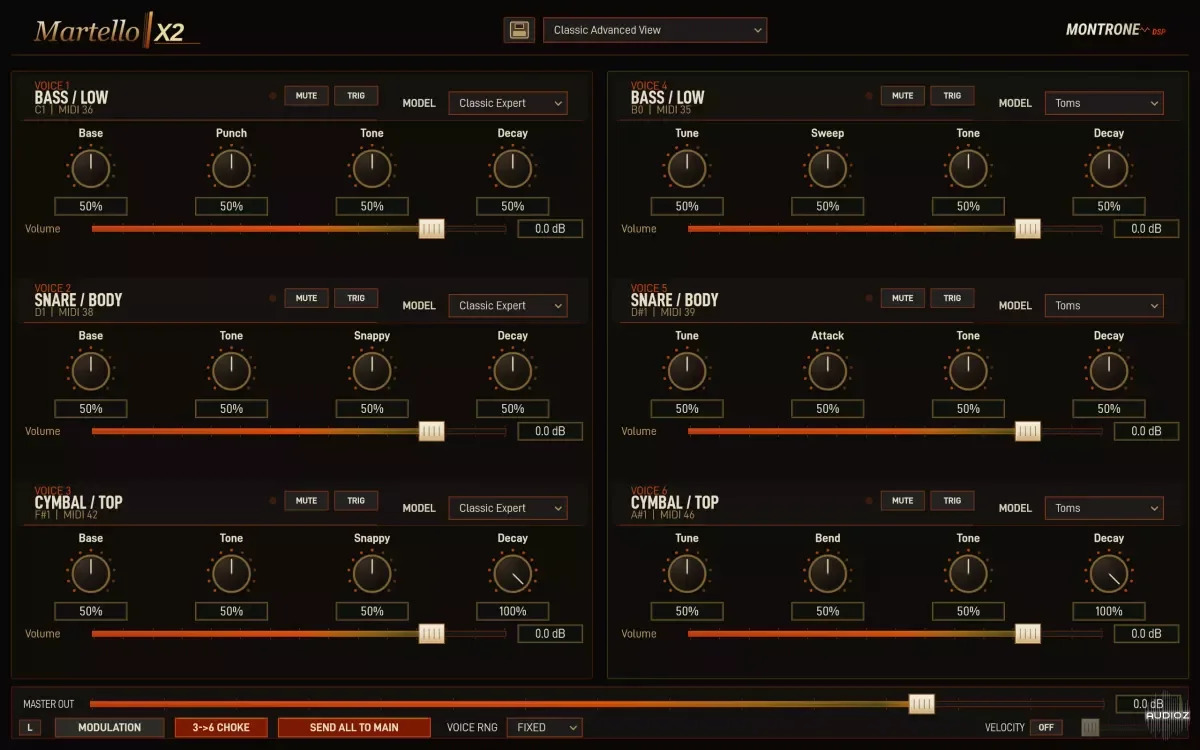Click Voice 6 Volume 0.0 dB field
1200x750 pixels.
coord(1146,634)
